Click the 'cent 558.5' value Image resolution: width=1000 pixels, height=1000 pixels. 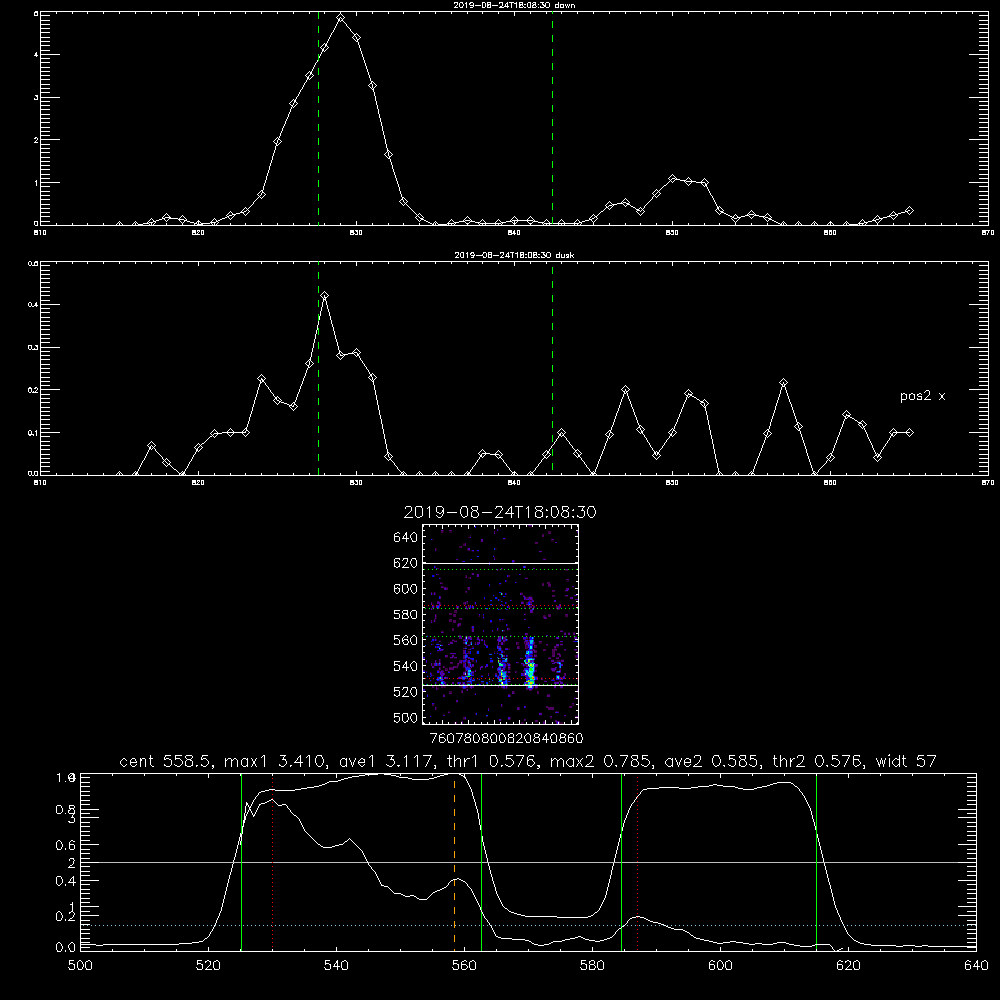166,761
